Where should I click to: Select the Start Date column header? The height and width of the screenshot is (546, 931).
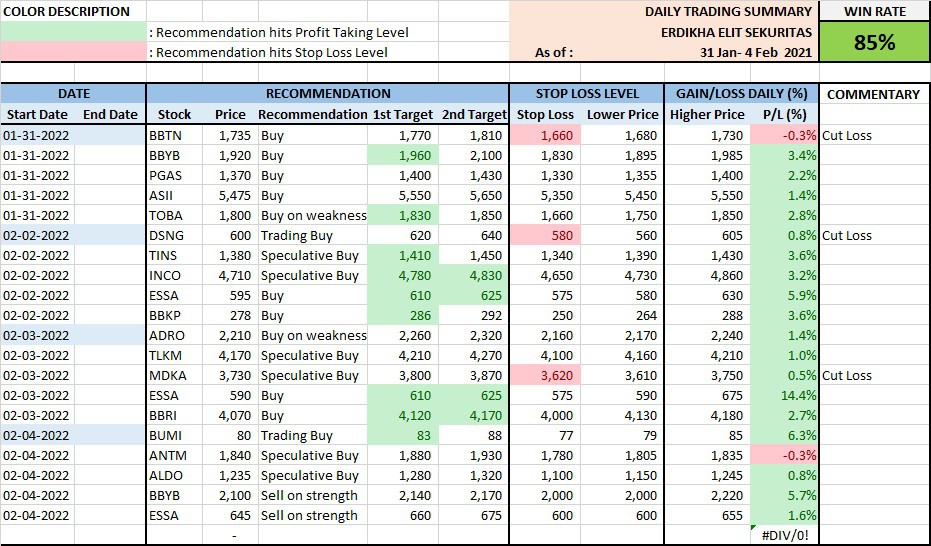click(36, 115)
